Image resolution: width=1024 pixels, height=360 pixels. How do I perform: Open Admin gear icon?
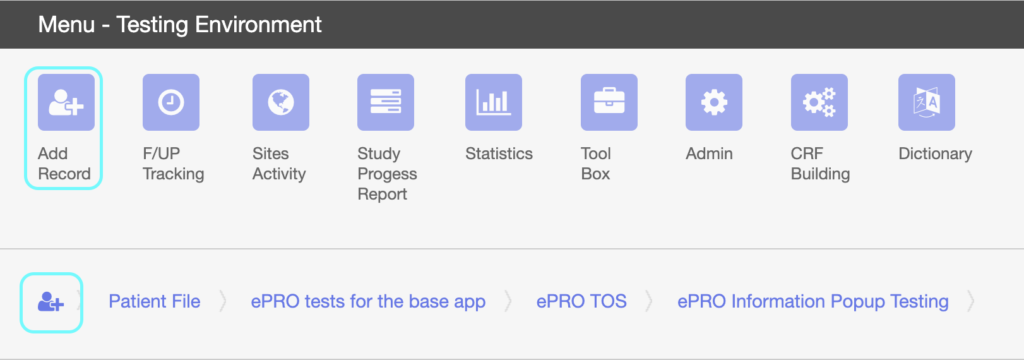click(x=714, y=102)
